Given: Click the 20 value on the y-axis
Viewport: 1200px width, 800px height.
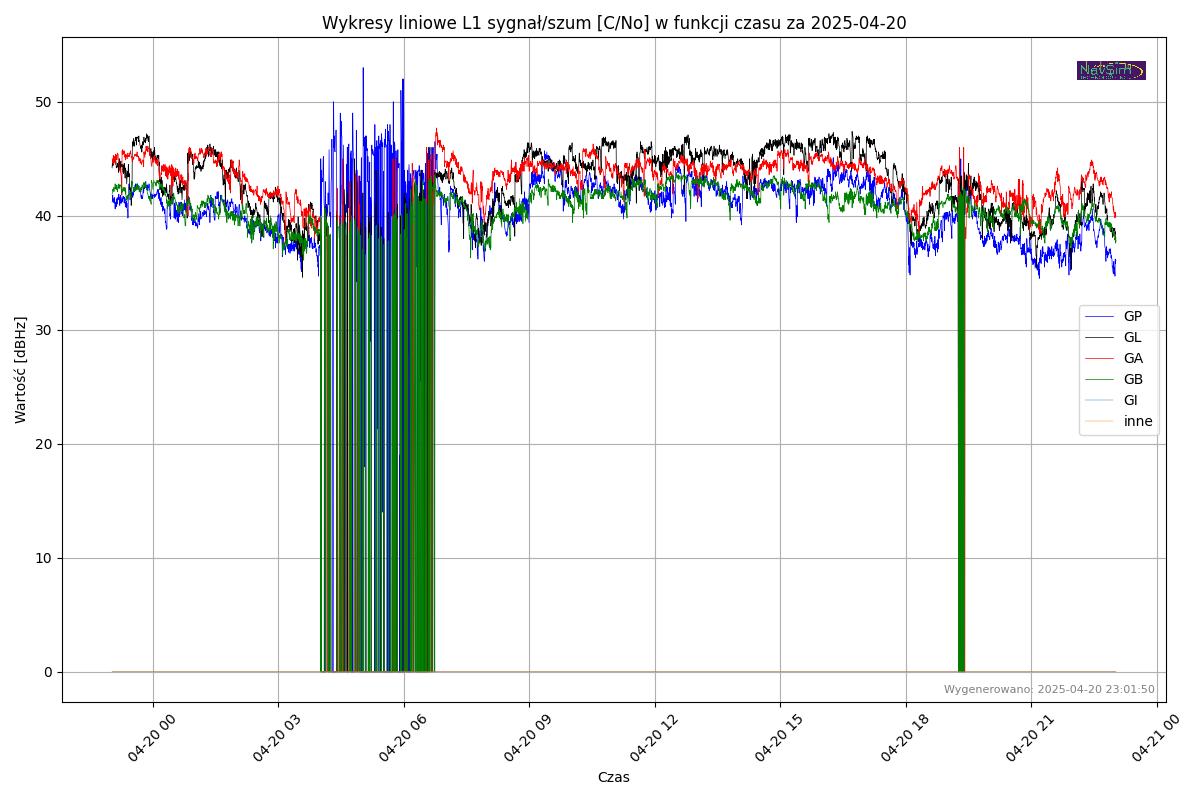Looking at the screenshot, I should click(x=42, y=444).
